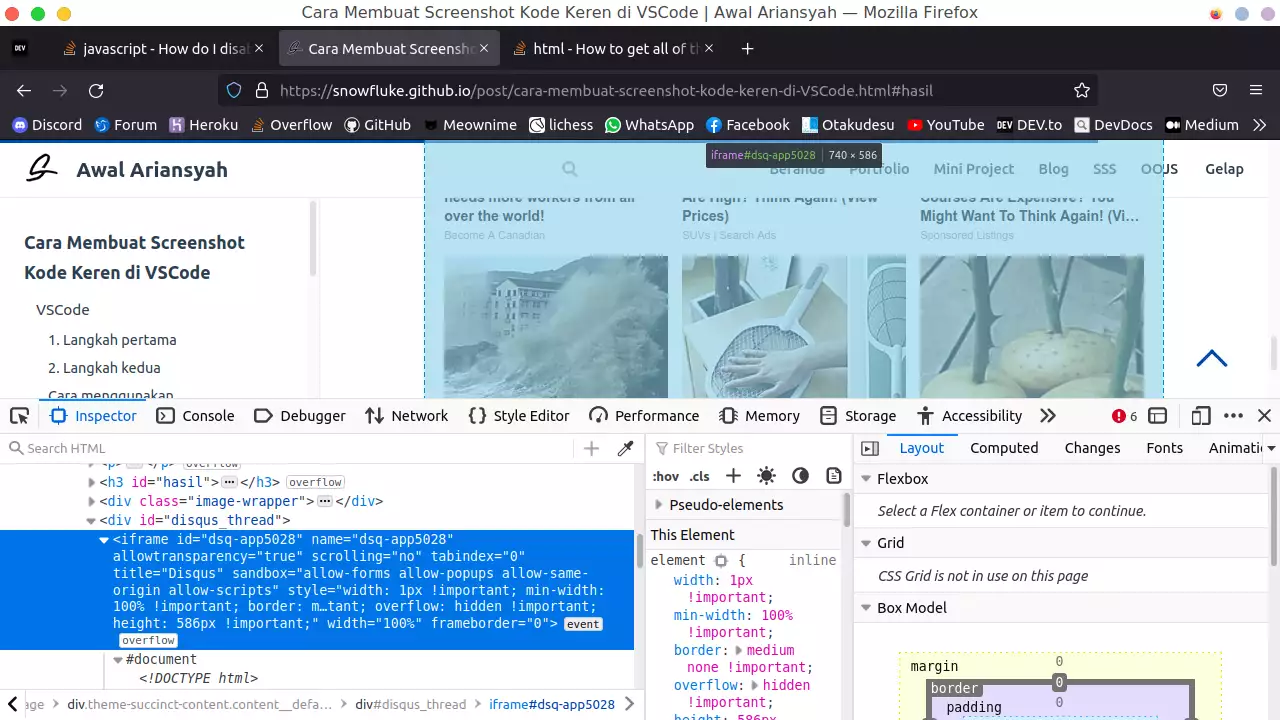Toggle the .cls classes panel
The height and width of the screenshot is (720, 1280).
click(x=701, y=476)
